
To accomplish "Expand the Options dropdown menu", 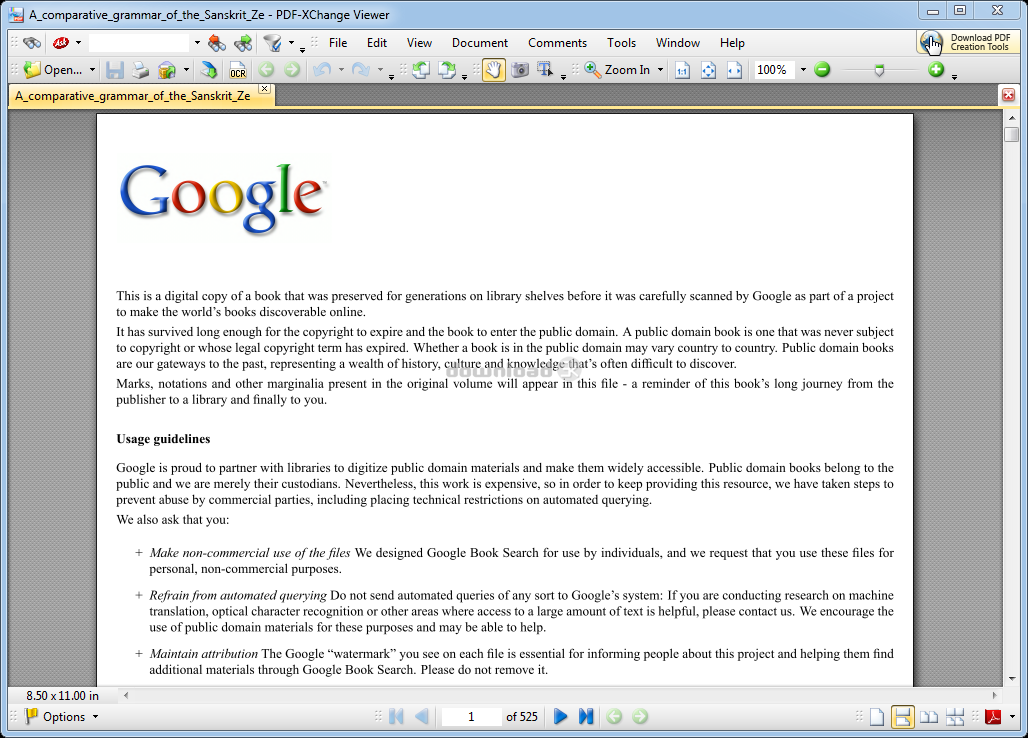I will [95, 716].
